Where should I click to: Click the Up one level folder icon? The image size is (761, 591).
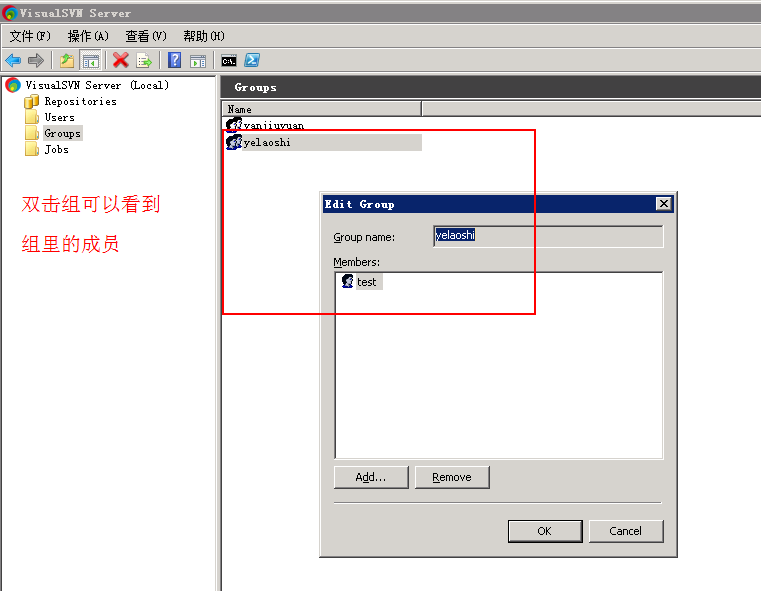pyautogui.click(x=67, y=61)
